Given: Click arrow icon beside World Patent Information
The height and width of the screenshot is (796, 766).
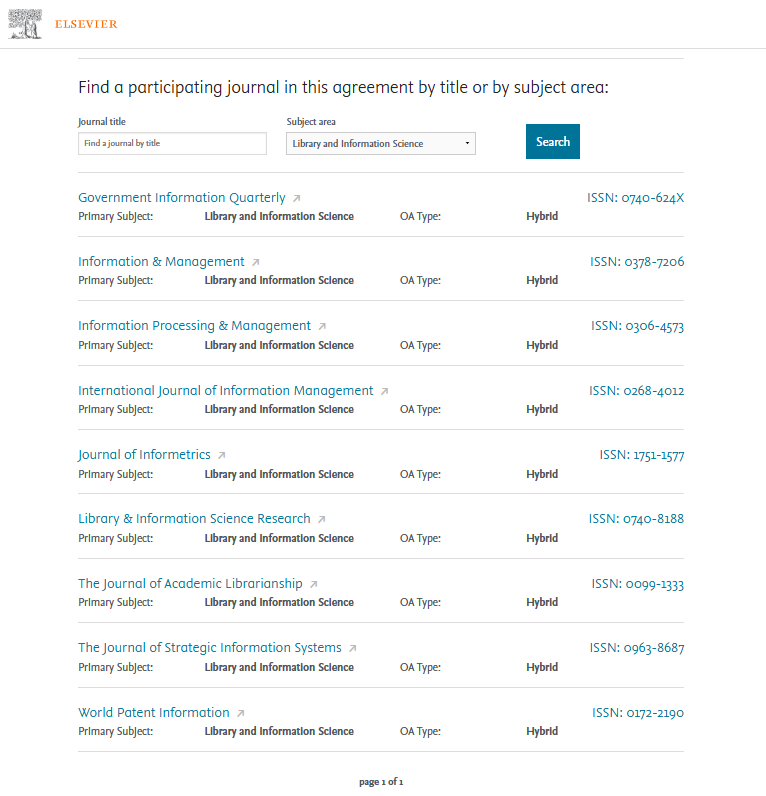Looking at the screenshot, I should (x=240, y=714).
